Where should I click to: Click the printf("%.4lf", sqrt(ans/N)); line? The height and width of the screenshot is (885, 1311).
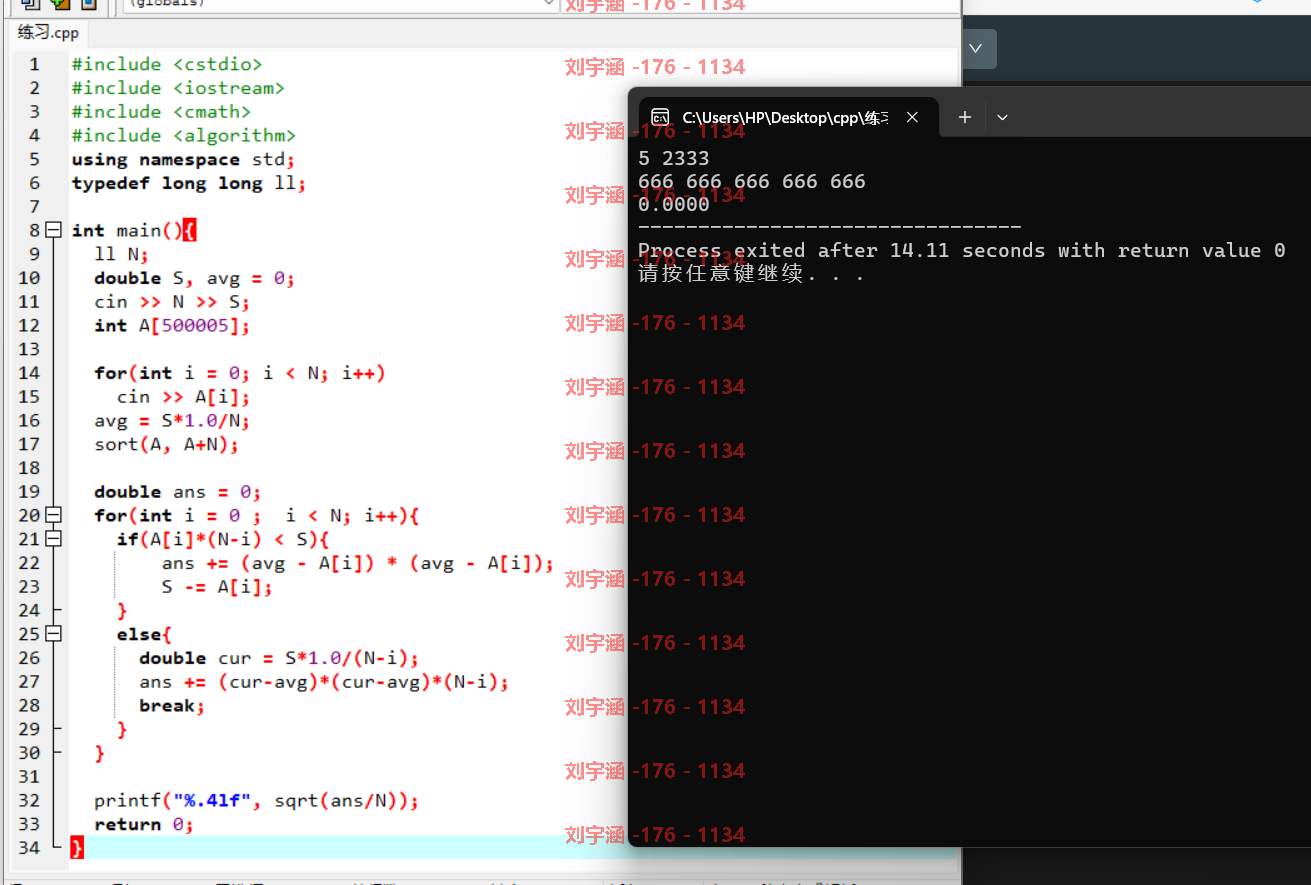tap(257, 801)
